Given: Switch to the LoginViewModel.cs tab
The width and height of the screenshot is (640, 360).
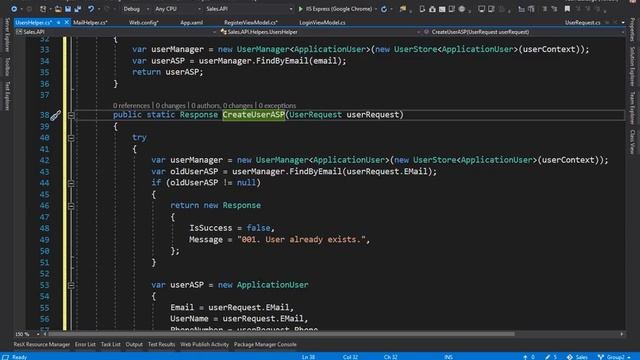Looking at the screenshot, I should point(322,22).
